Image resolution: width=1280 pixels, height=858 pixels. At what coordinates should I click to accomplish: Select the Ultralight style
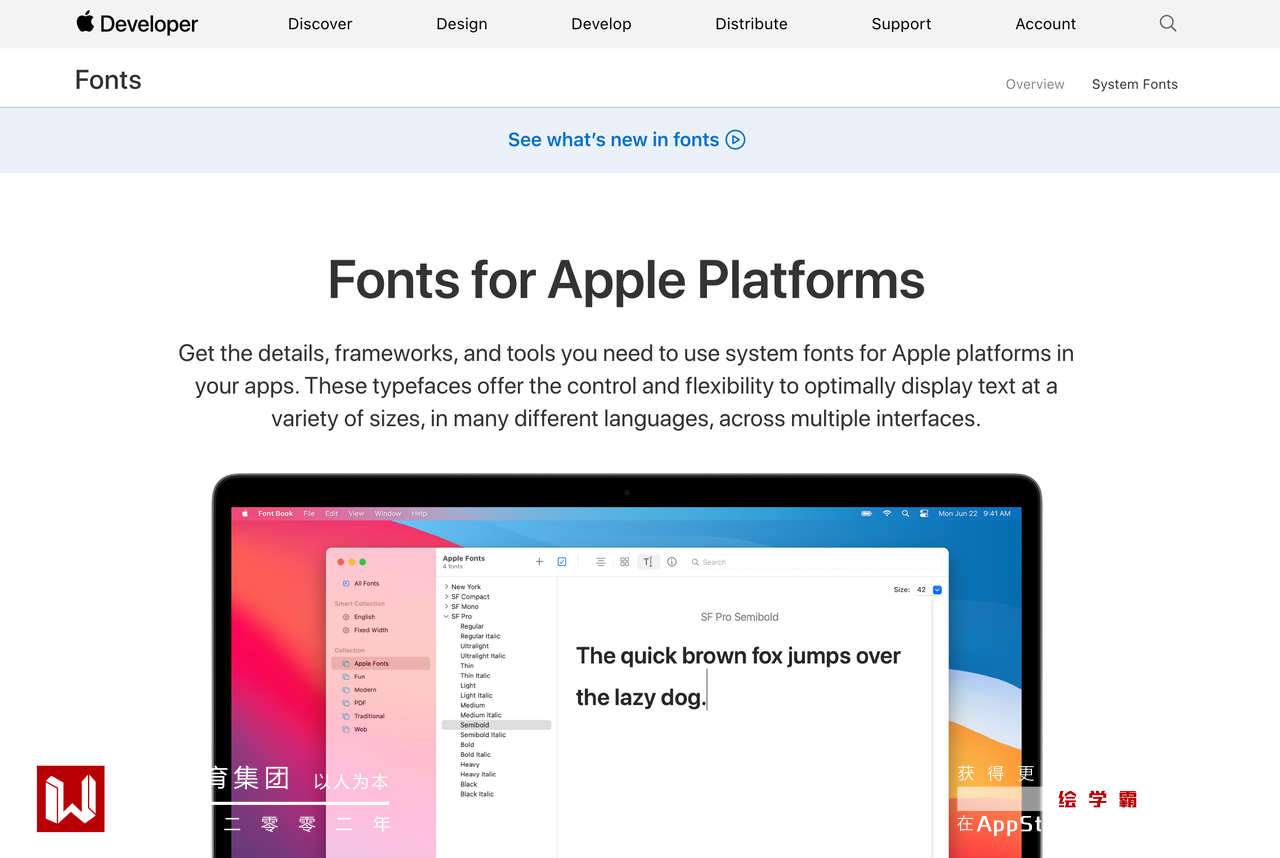475,646
